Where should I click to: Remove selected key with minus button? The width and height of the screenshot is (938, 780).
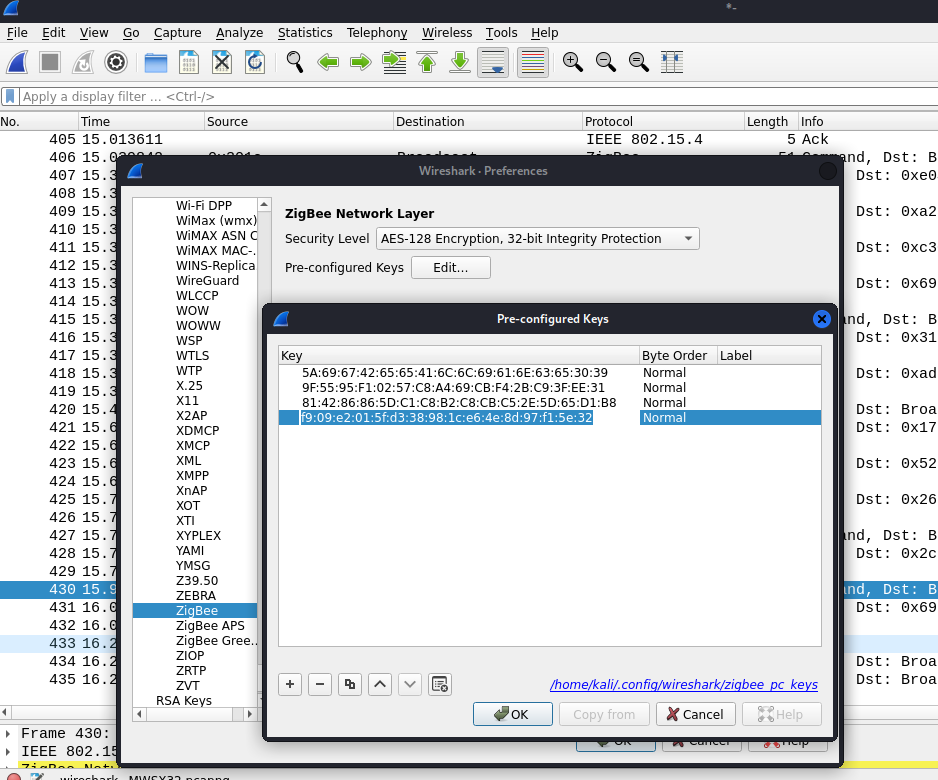click(x=320, y=684)
